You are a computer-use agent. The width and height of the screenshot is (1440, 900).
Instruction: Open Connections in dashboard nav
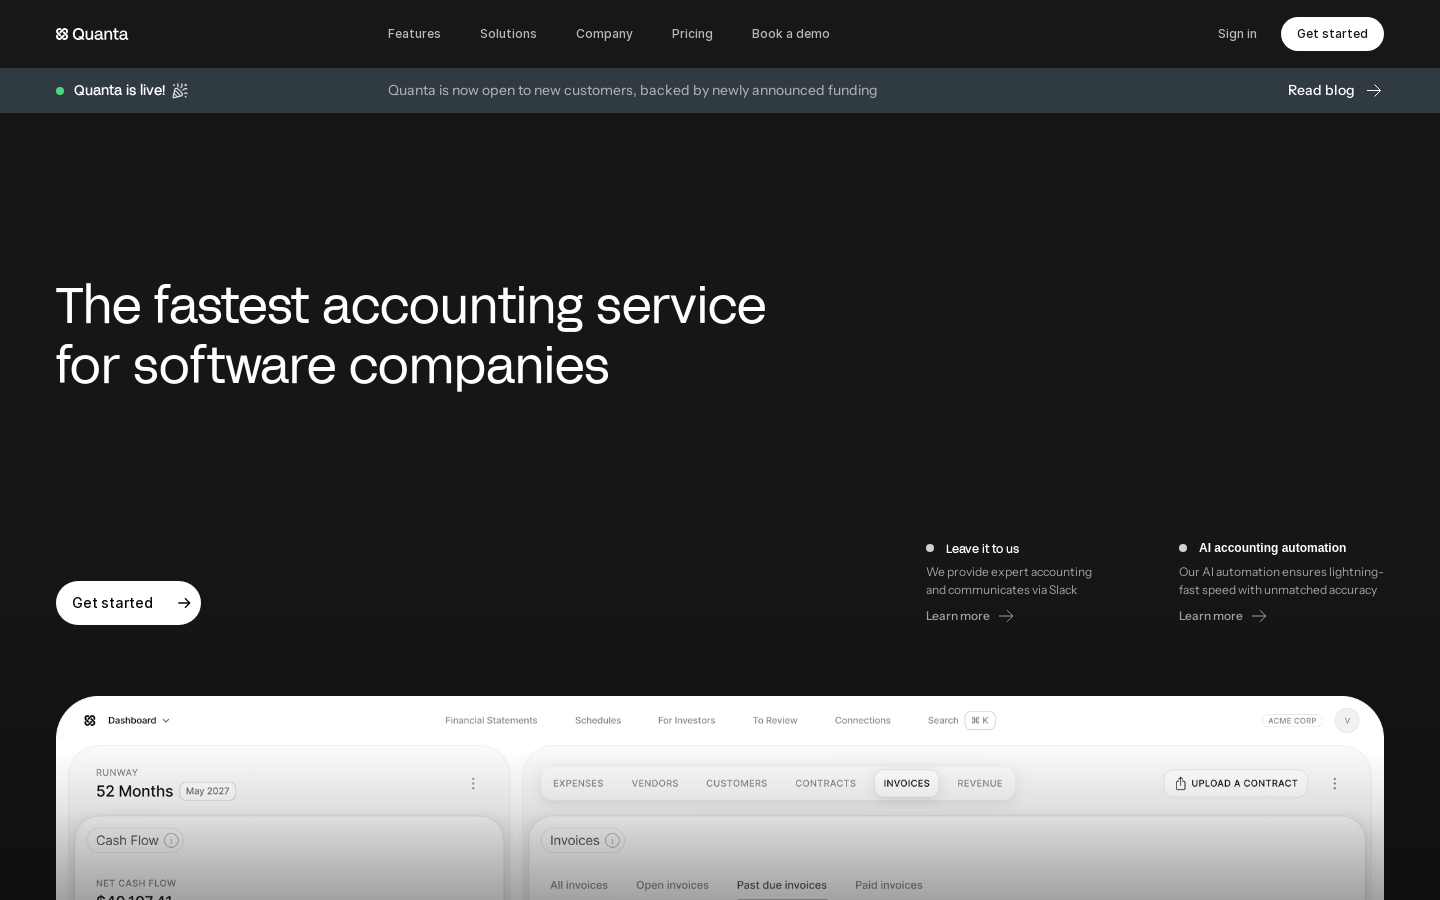[x=862, y=720]
